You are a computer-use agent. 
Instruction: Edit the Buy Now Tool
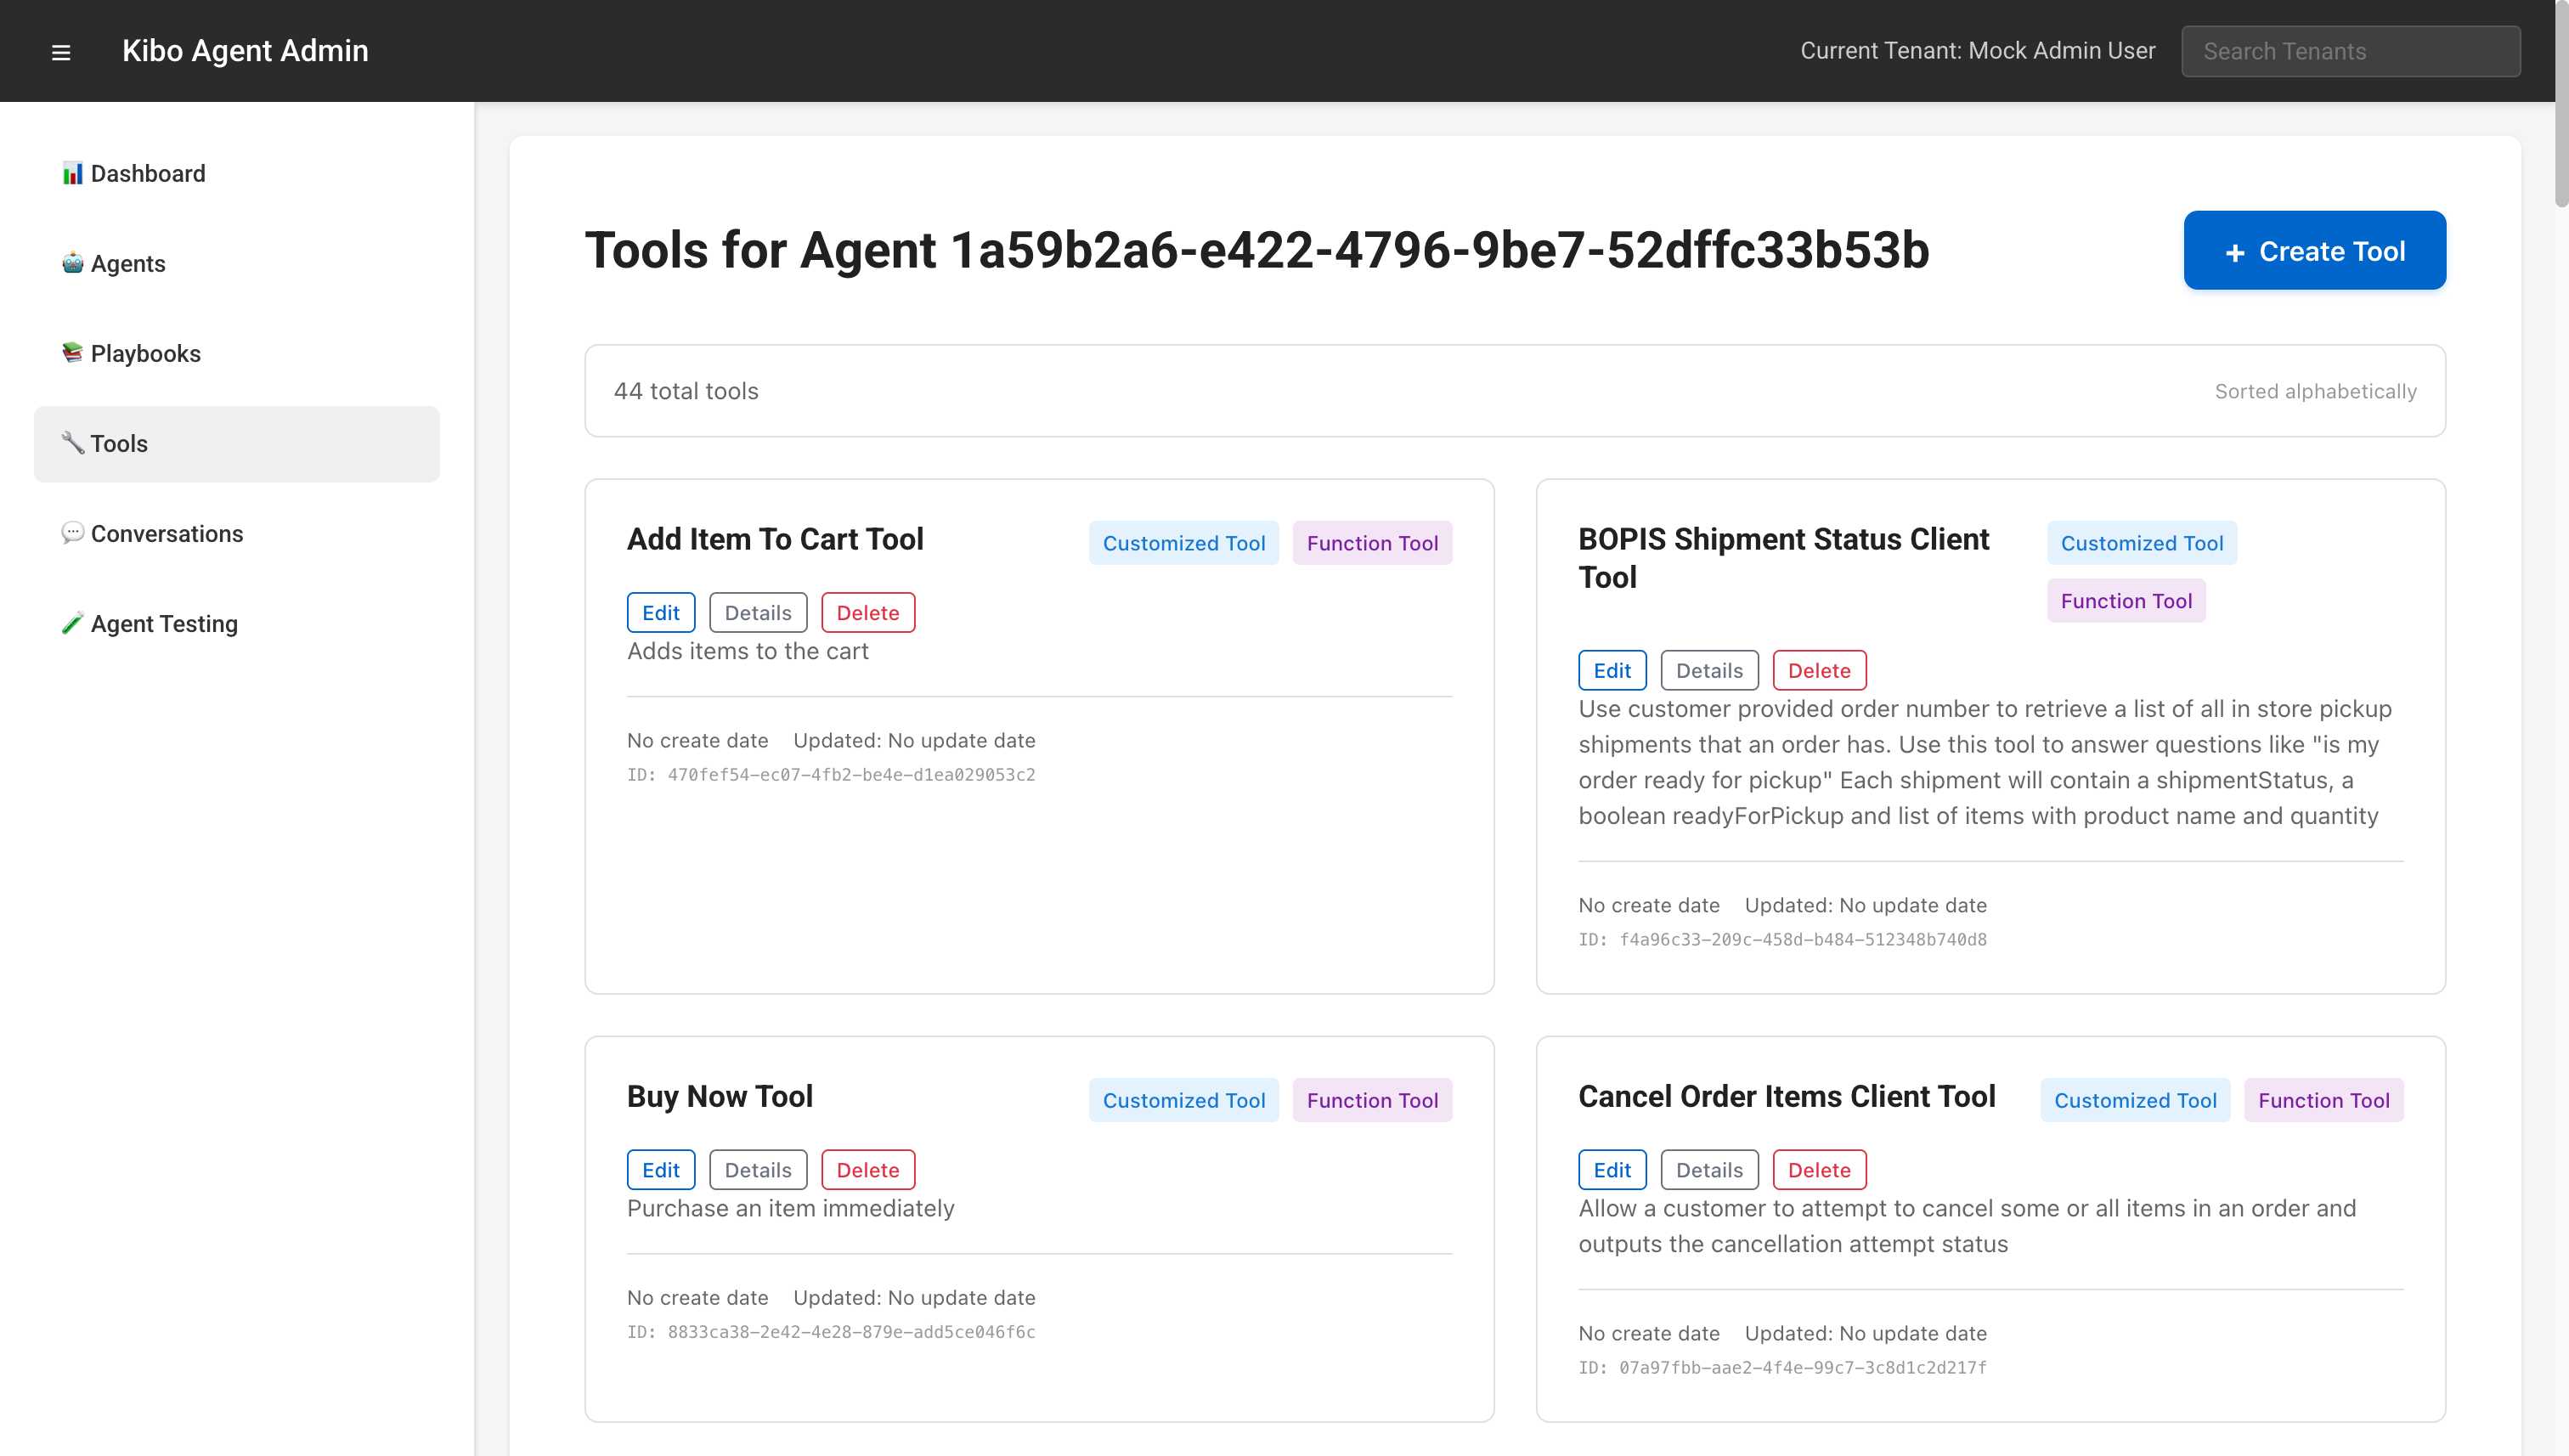coord(661,1170)
